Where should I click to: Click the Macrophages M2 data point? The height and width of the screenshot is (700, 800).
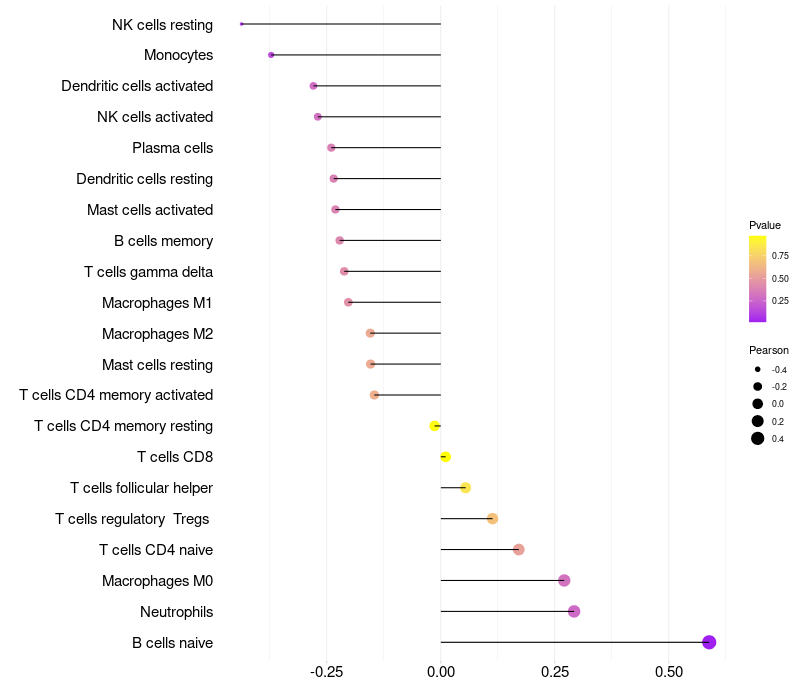(370, 333)
